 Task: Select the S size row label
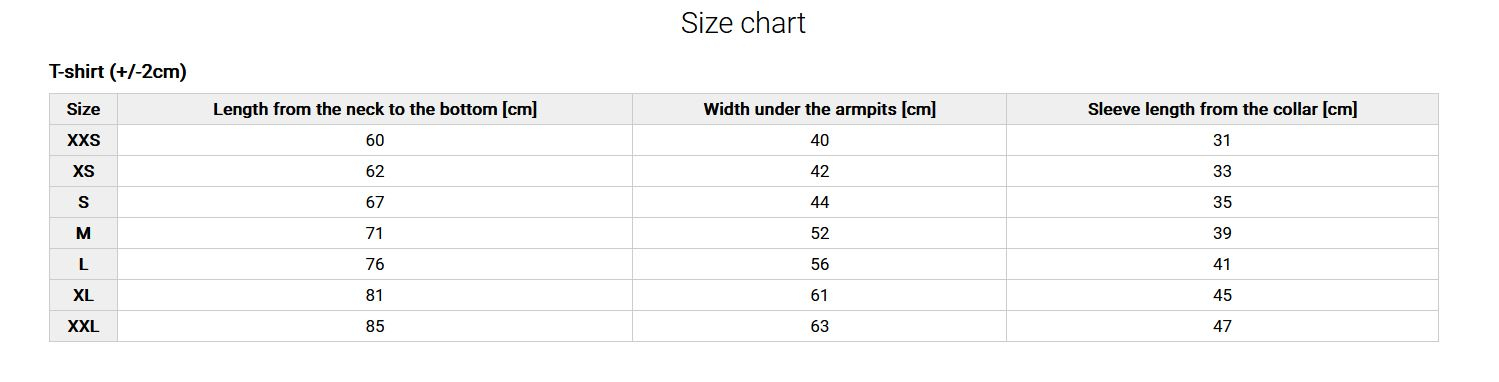(x=83, y=202)
